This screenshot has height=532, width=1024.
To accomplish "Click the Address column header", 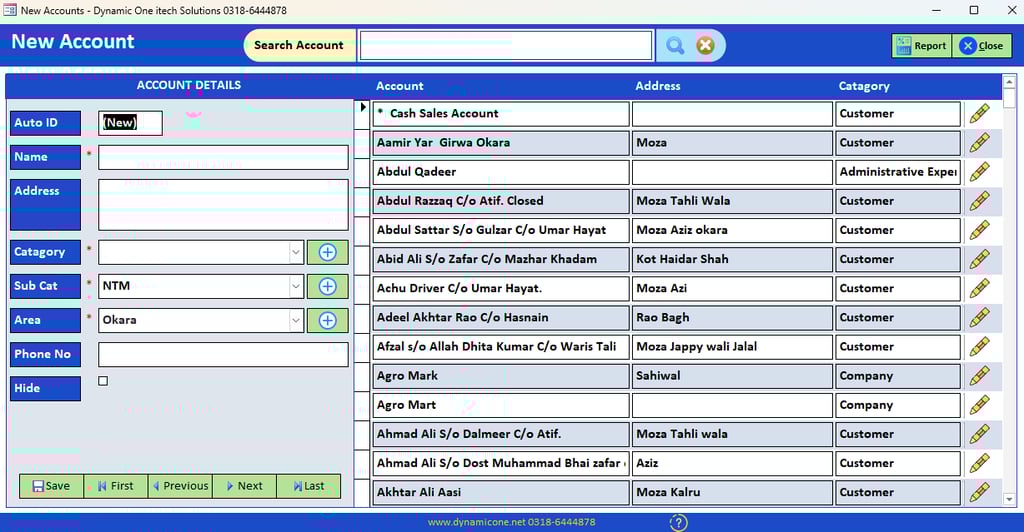I will tap(658, 86).
